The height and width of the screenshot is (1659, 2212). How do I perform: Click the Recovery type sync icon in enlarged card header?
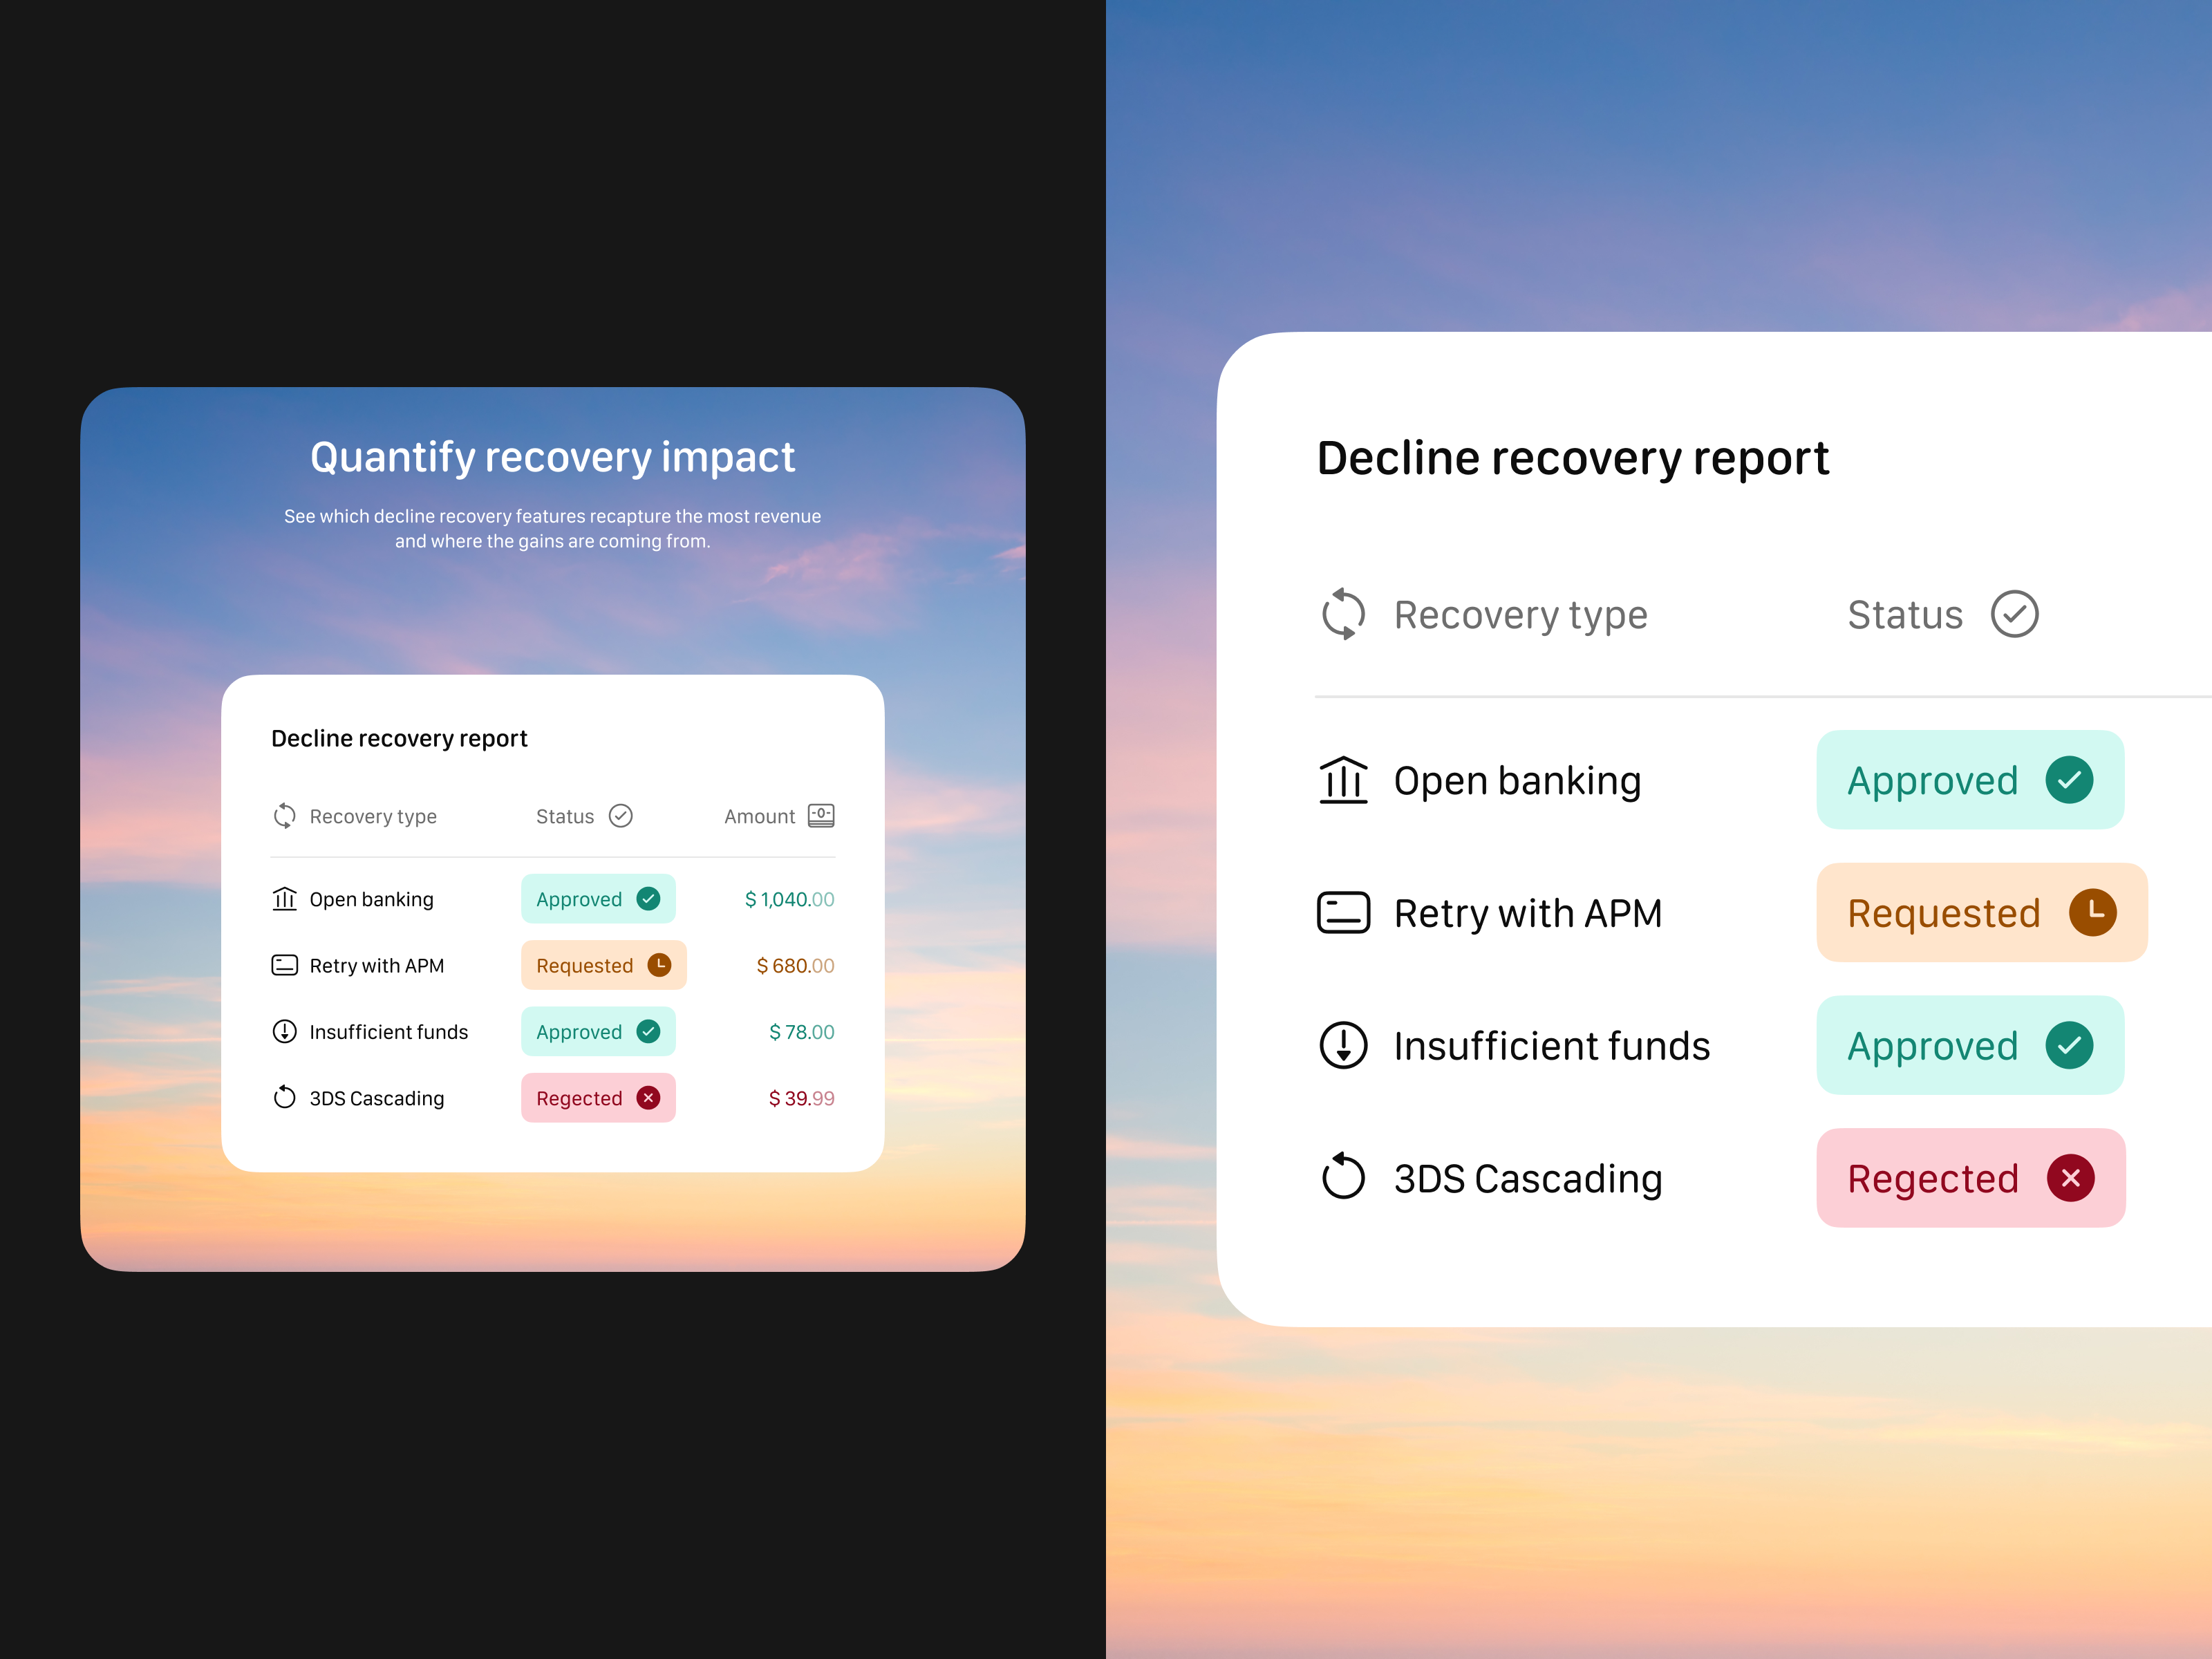pyautogui.click(x=1343, y=614)
